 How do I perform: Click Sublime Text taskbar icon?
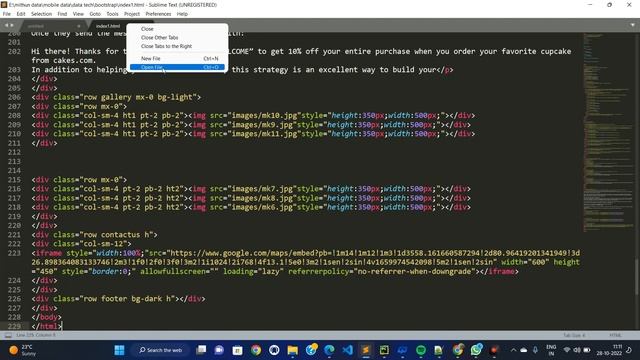(x=366, y=350)
